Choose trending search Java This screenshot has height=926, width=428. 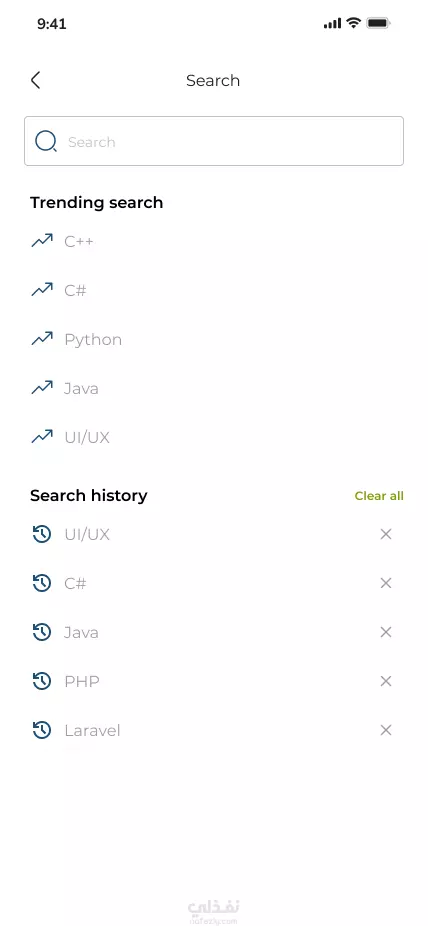[x=81, y=389]
